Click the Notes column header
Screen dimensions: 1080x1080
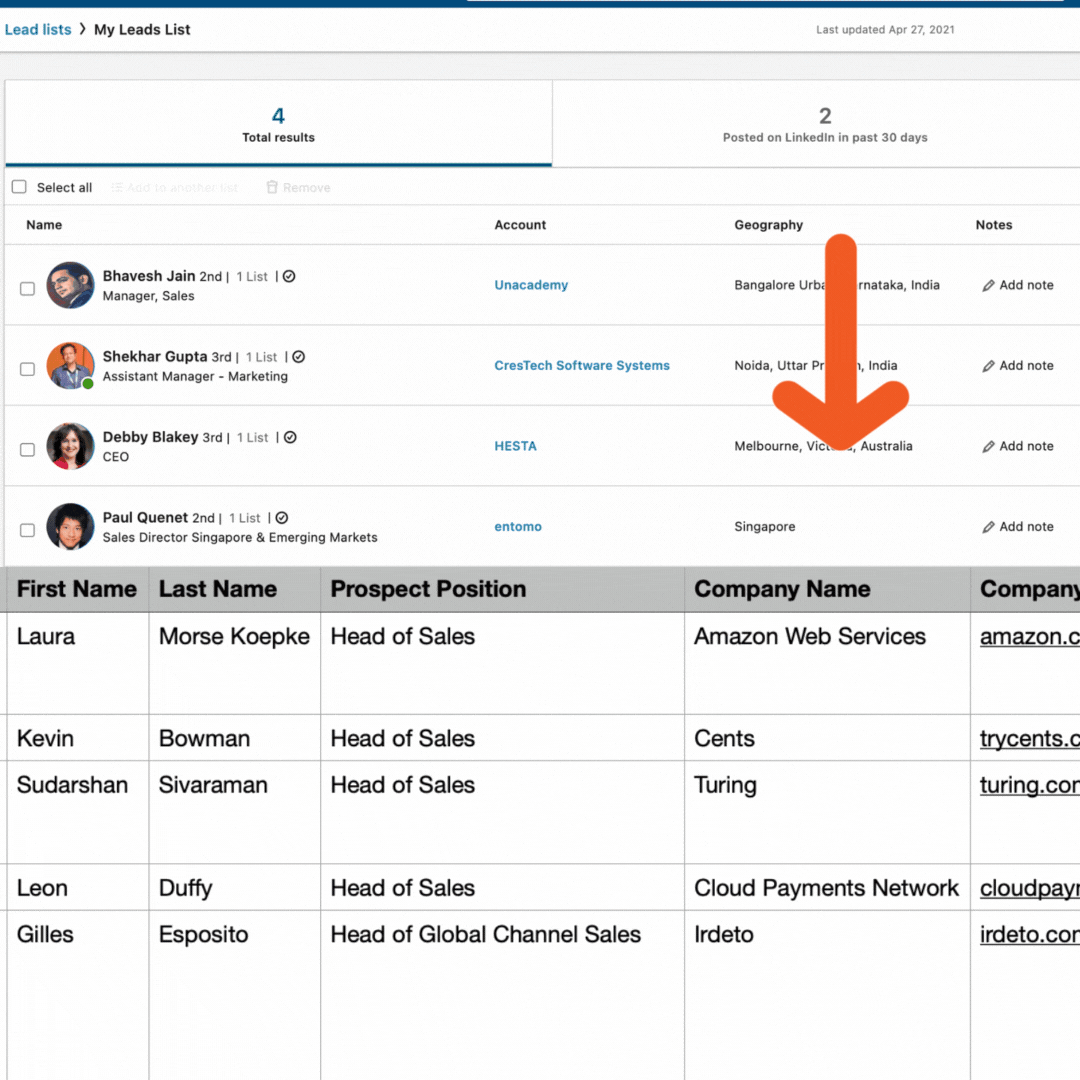click(994, 225)
